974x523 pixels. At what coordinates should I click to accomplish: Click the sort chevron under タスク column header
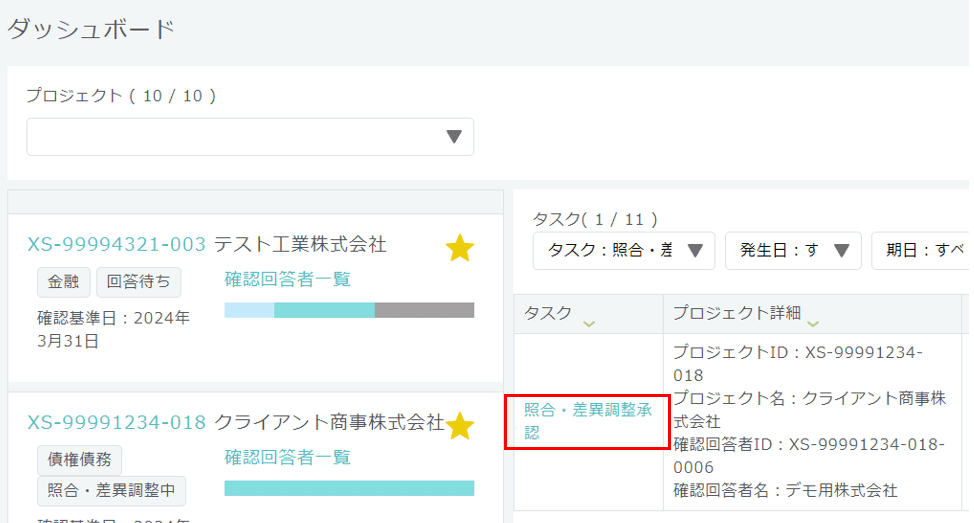coord(589,323)
